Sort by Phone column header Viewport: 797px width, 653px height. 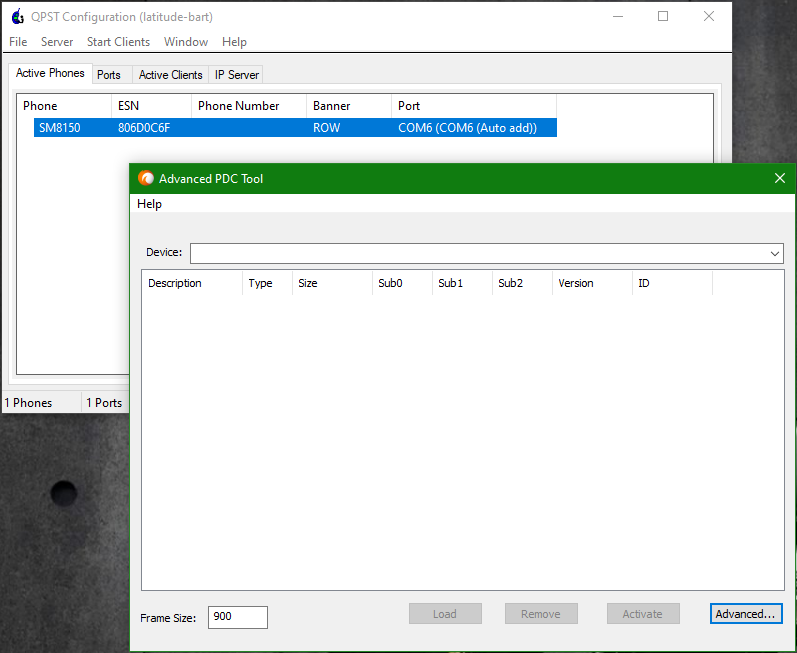click(x=64, y=106)
